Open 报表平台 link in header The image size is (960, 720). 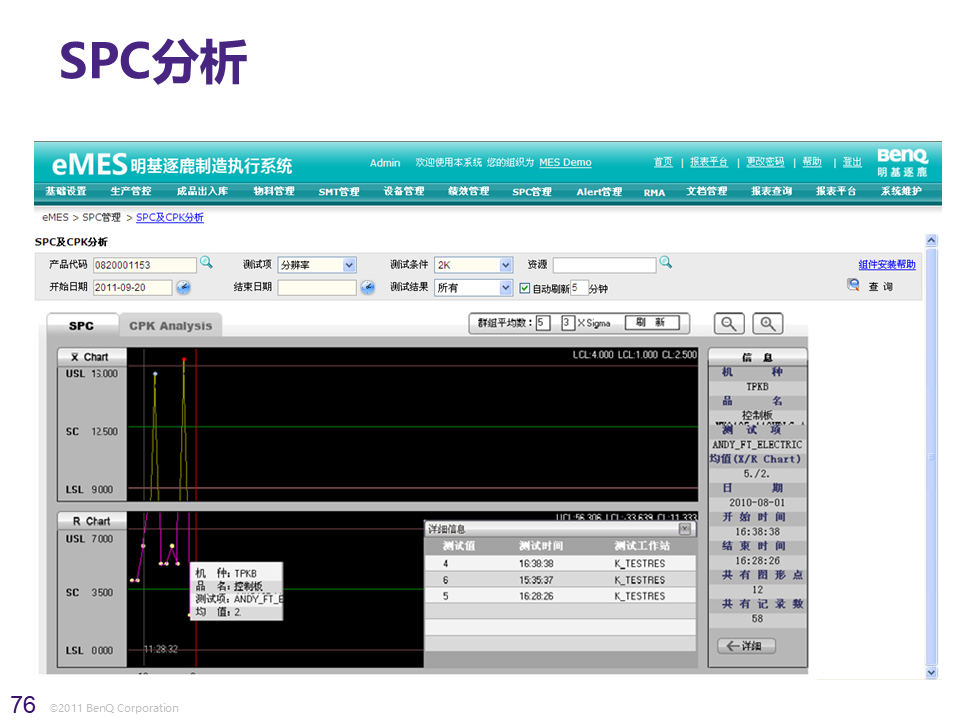[x=708, y=162]
